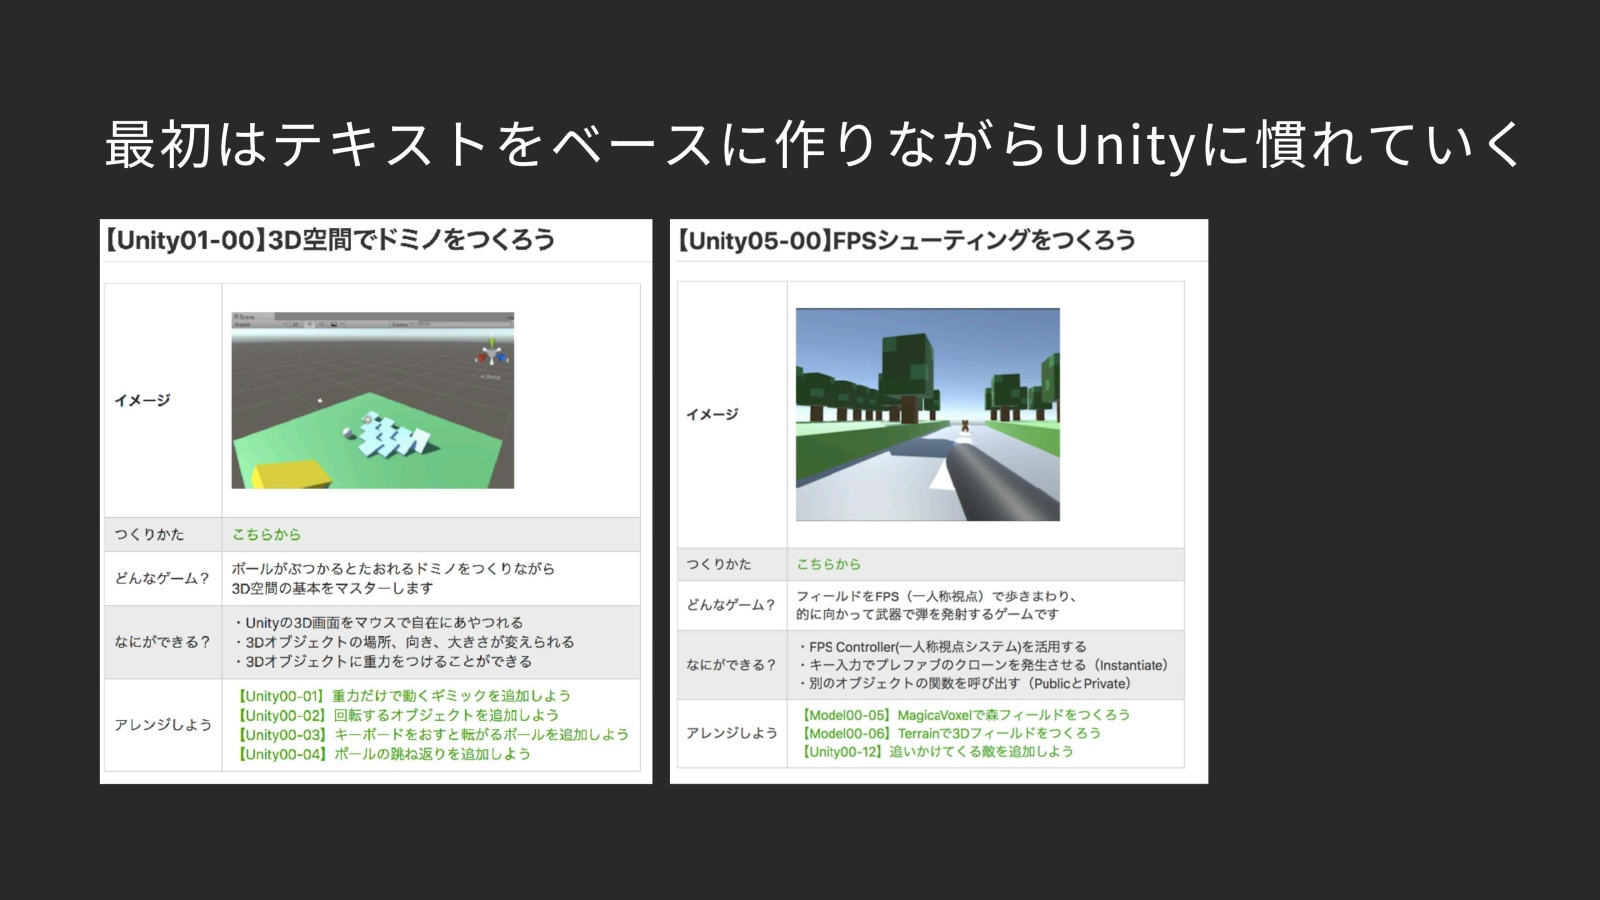The height and width of the screenshot is (900, 1600).
Task: Open the 【Model00-05】 MagicaVoxel forest link
Action: click(x=966, y=715)
